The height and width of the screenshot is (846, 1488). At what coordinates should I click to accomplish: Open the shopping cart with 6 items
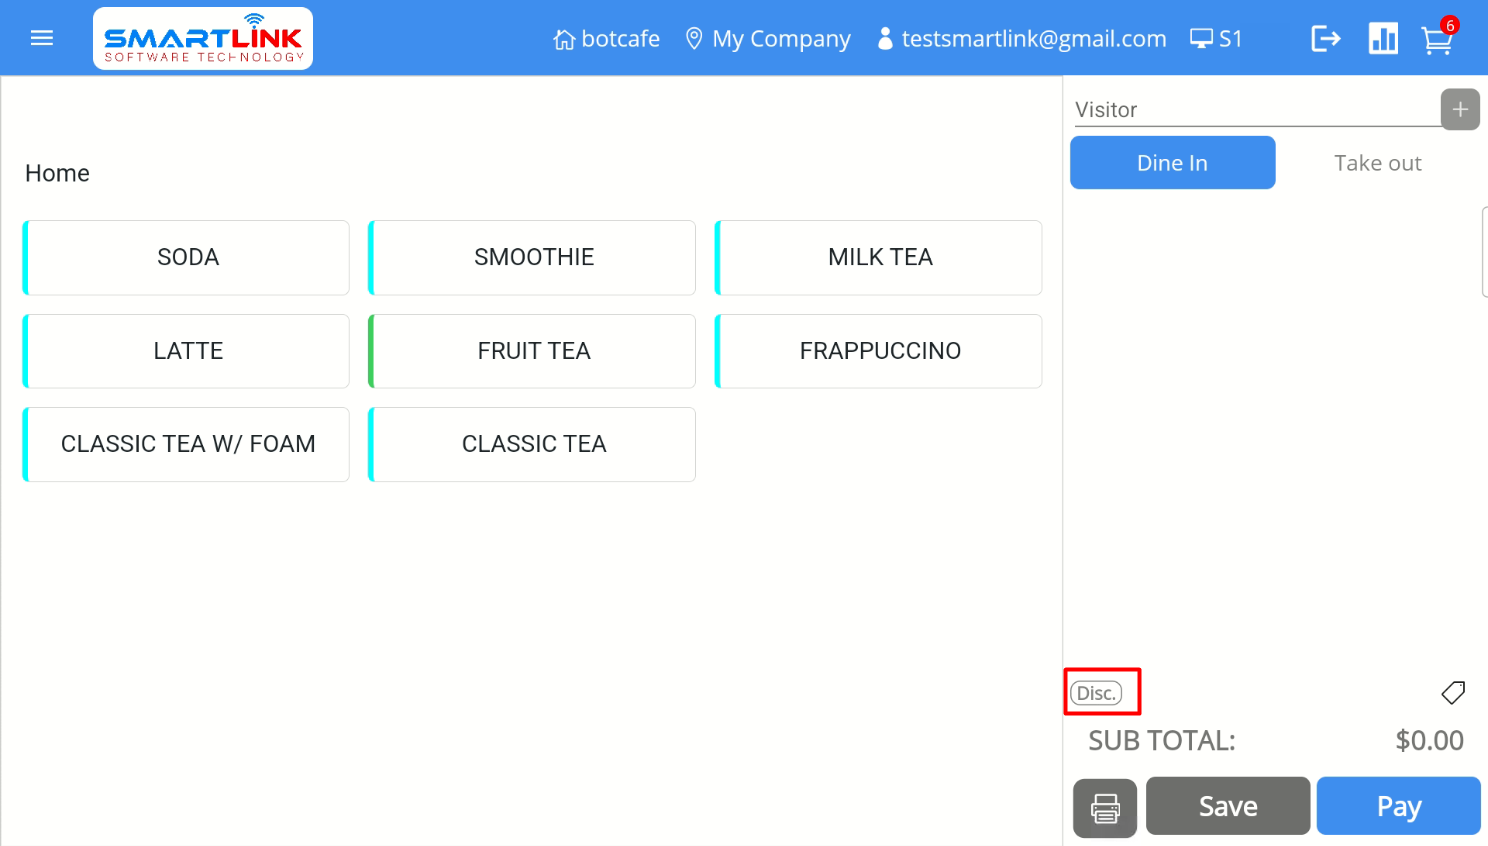(x=1437, y=40)
